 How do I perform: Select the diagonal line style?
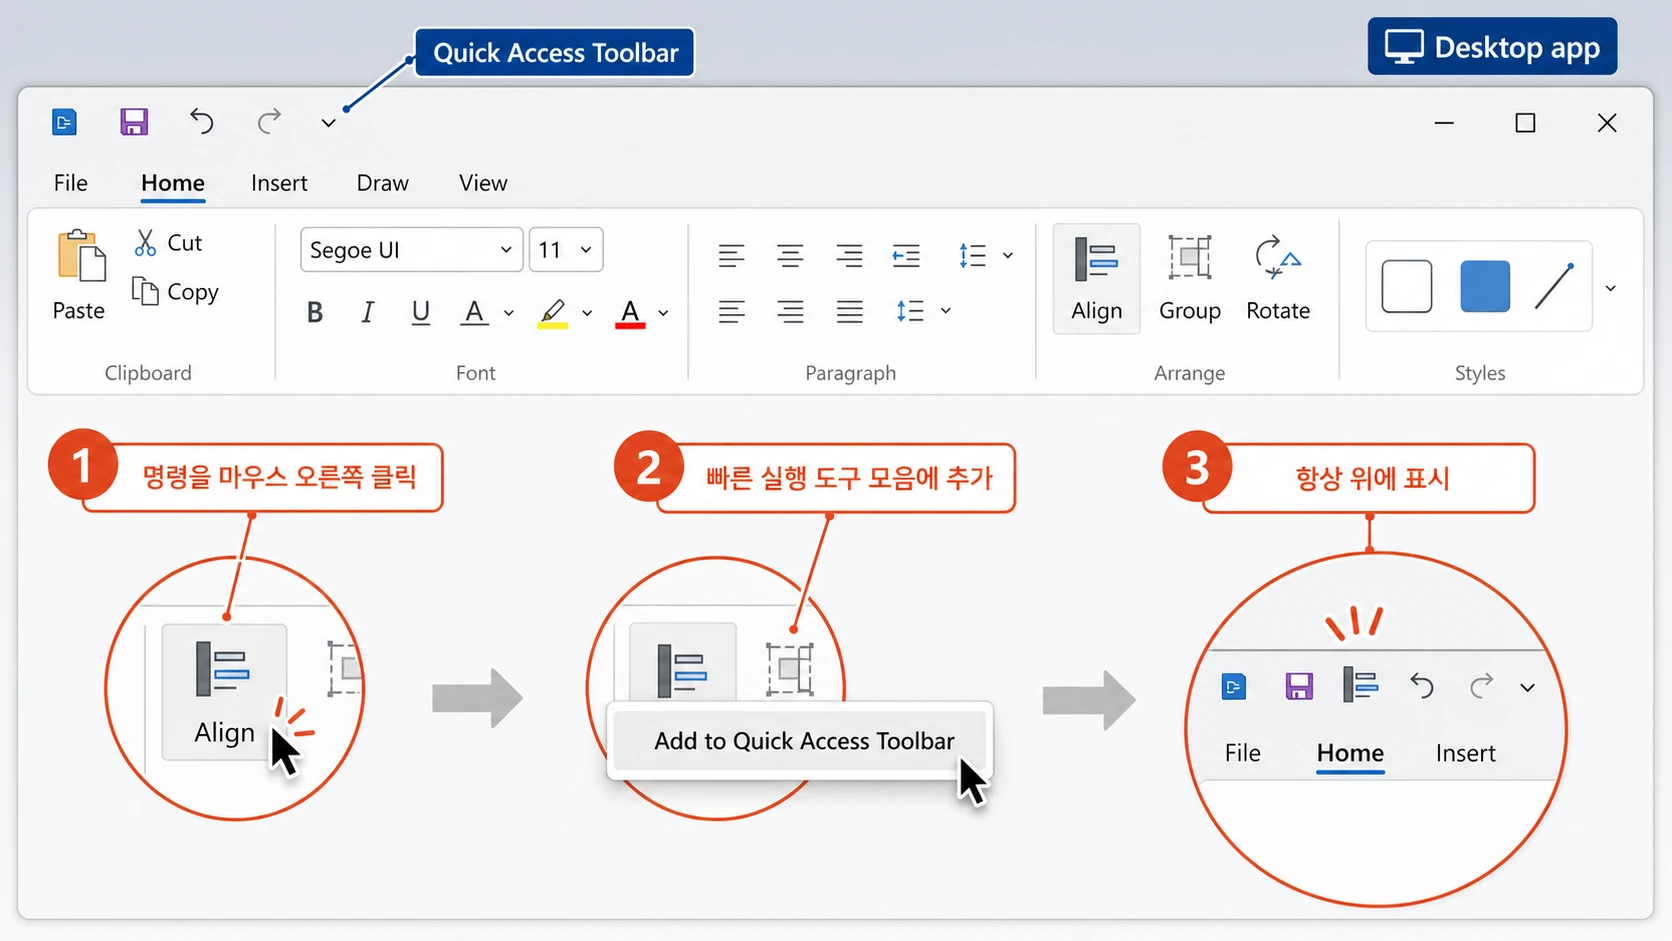click(1555, 287)
